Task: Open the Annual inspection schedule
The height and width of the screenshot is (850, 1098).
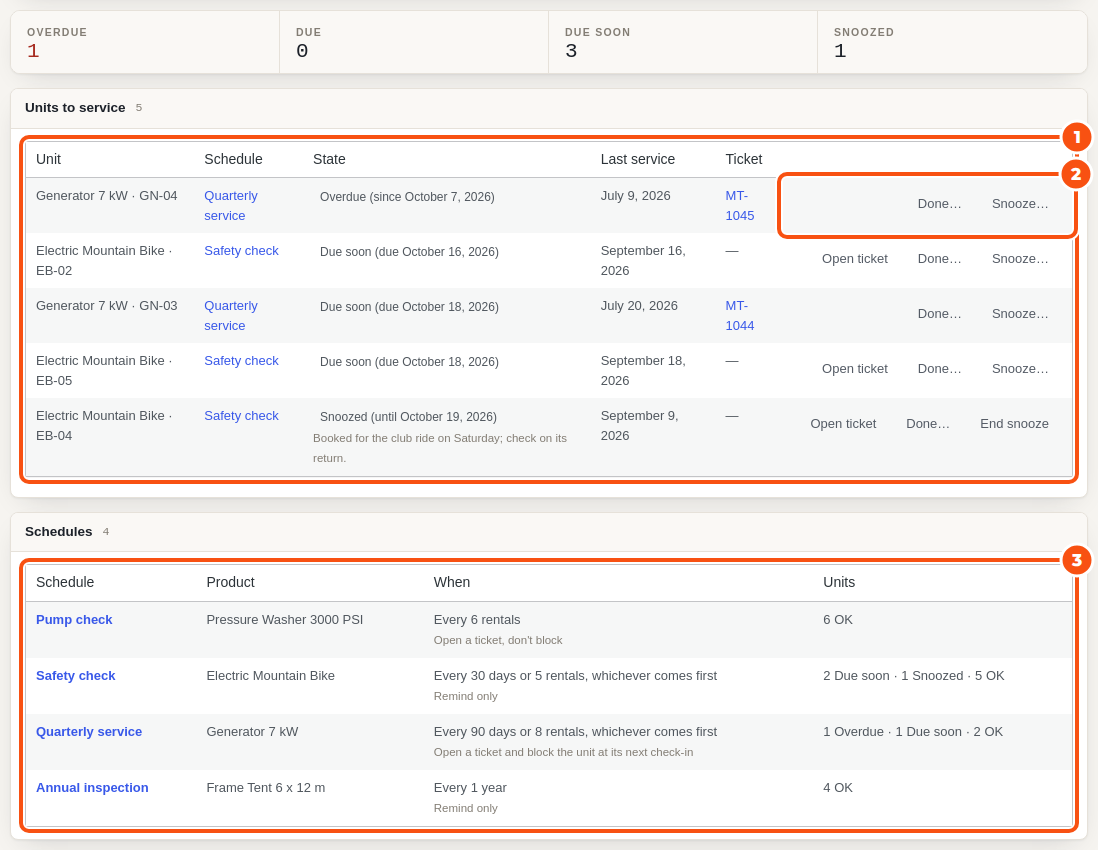Action: coord(92,788)
